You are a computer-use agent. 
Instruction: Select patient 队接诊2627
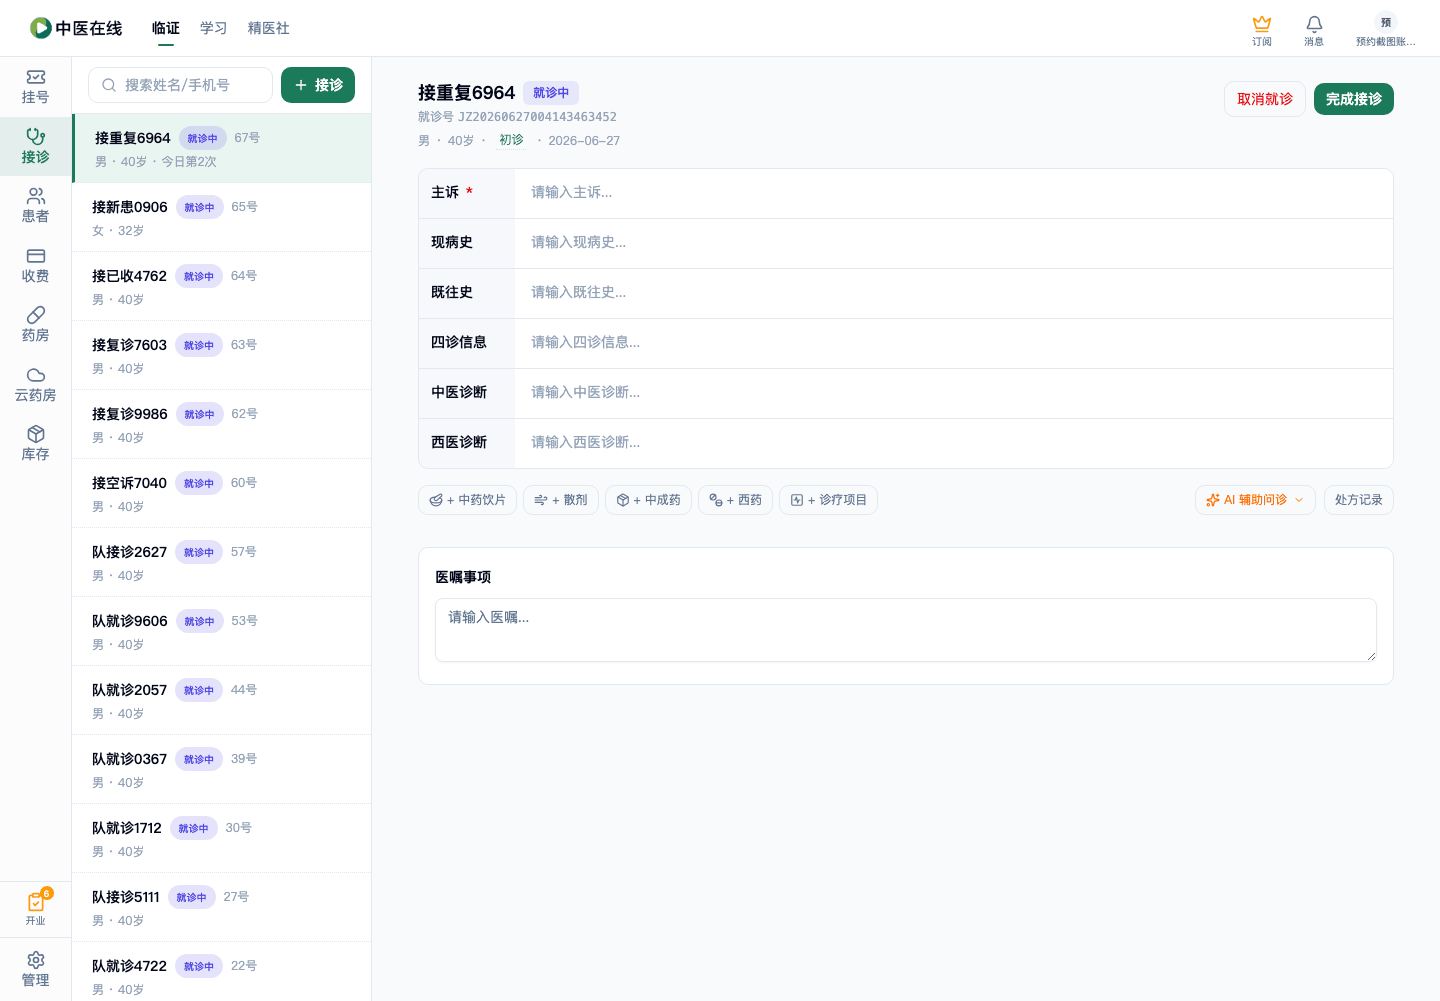[222, 562]
